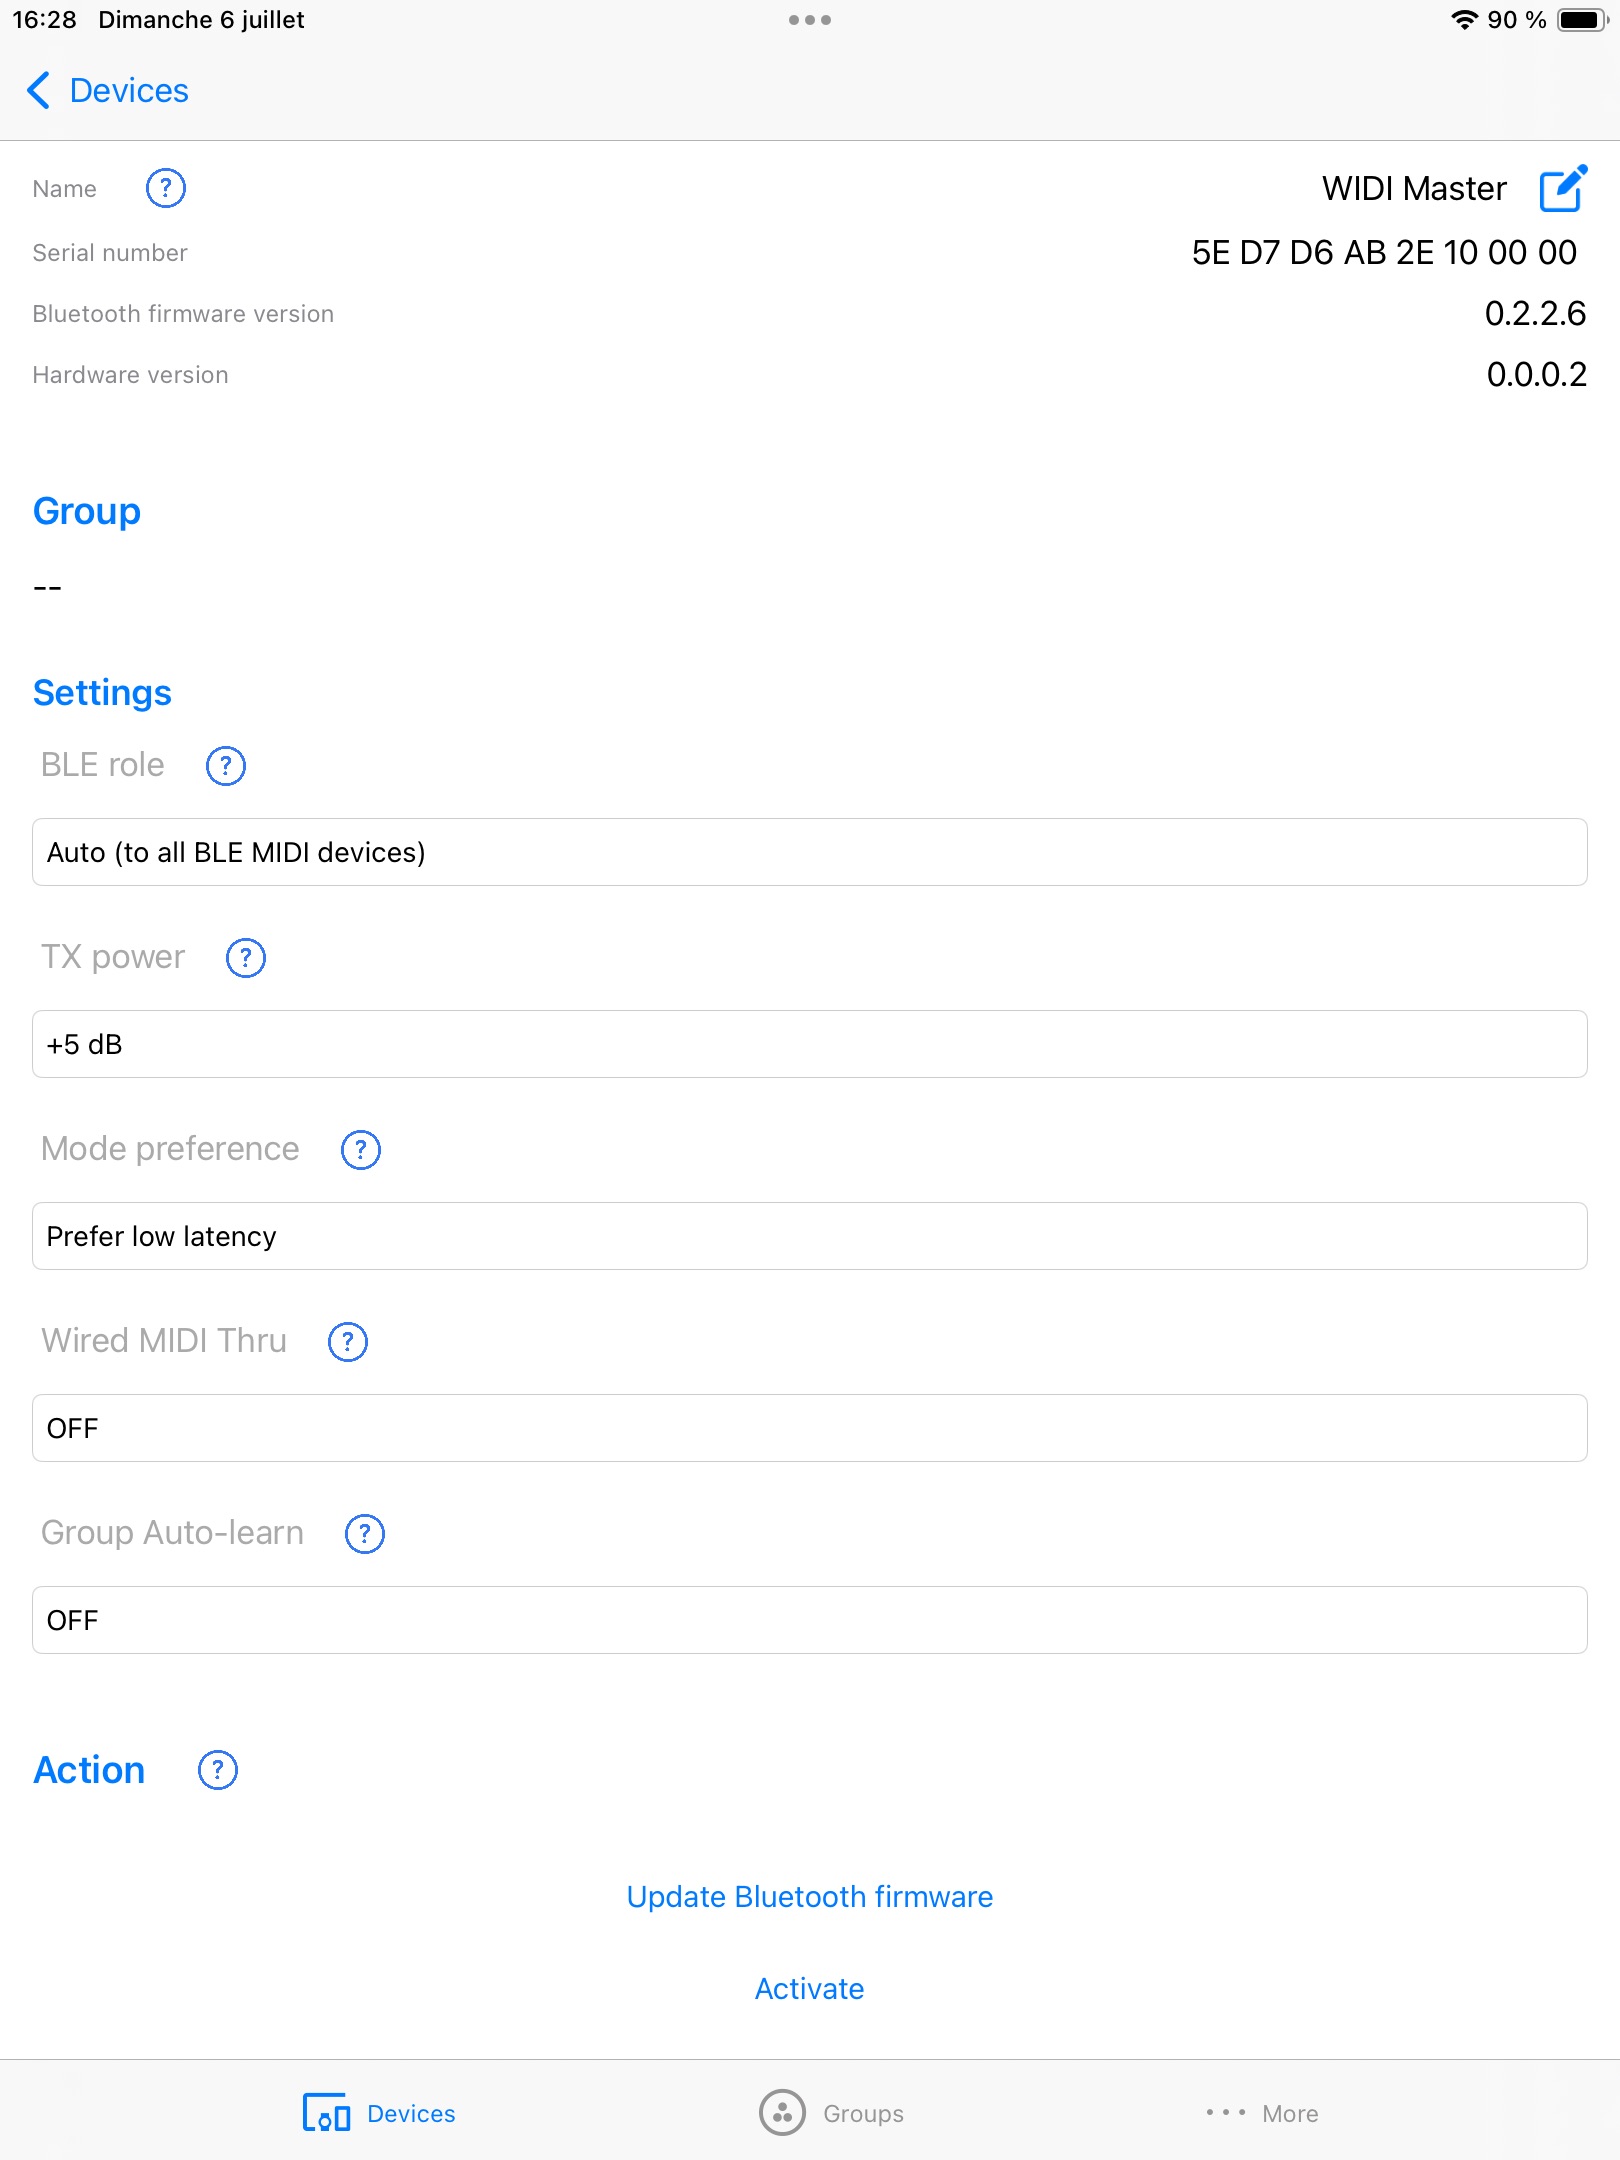1620x2160 pixels.
Task: Tap the three-dot multitasking indicator at the top
Action: [810, 20]
